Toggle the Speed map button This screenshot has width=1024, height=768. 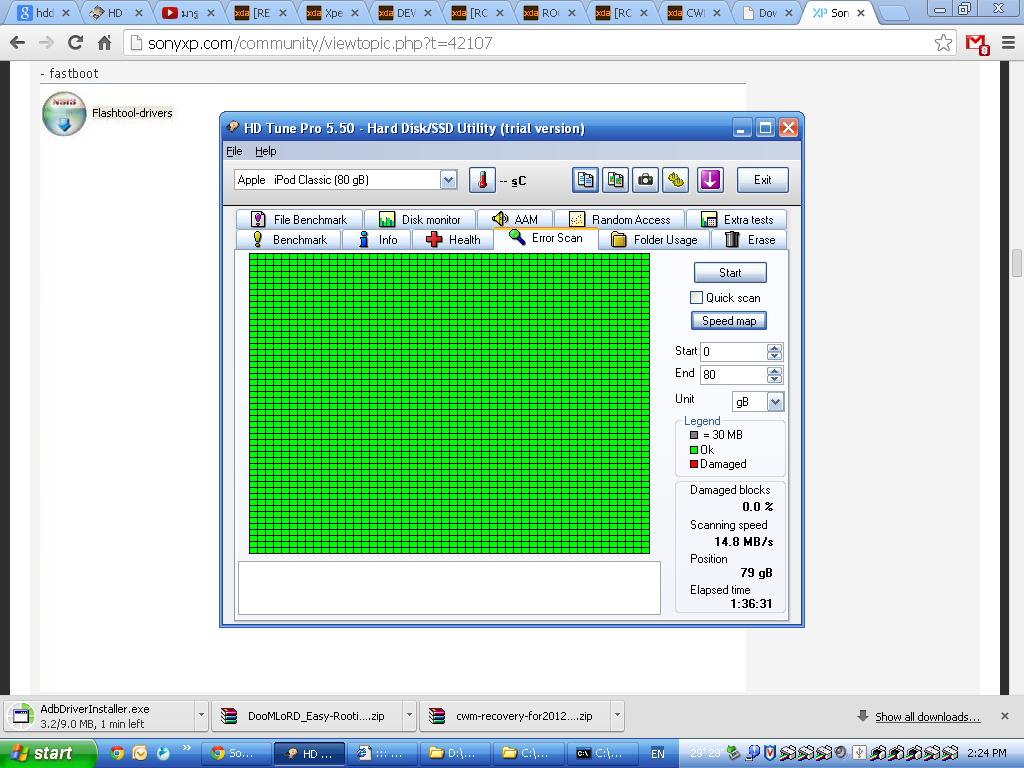[729, 321]
